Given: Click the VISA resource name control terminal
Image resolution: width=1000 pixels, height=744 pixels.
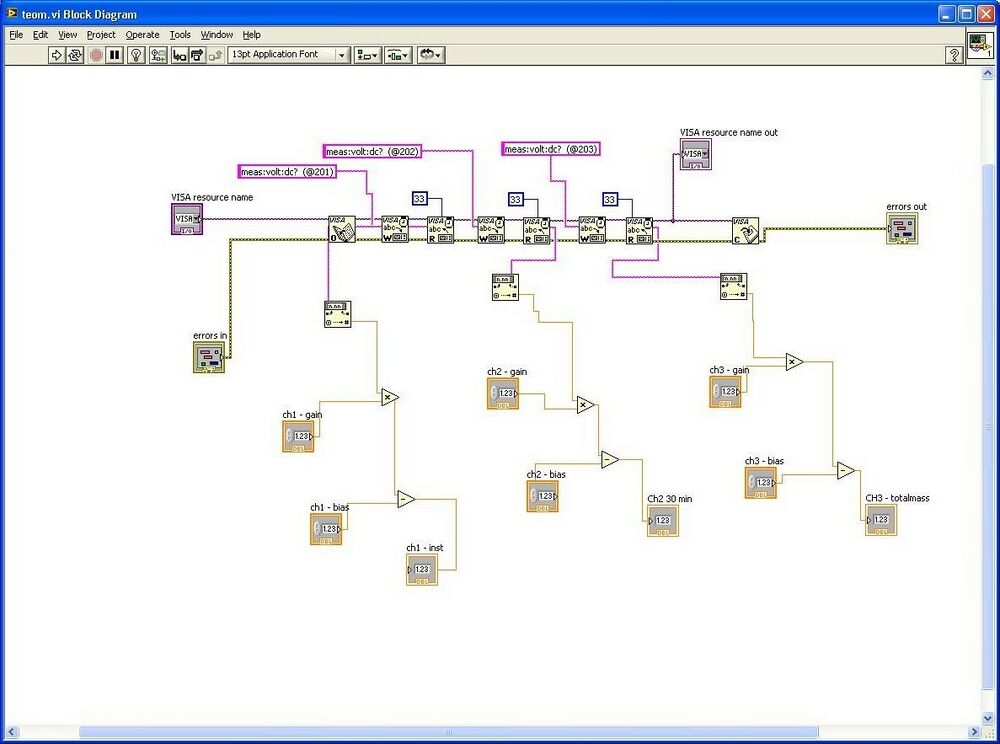Looking at the screenshot, I should 186,219.
